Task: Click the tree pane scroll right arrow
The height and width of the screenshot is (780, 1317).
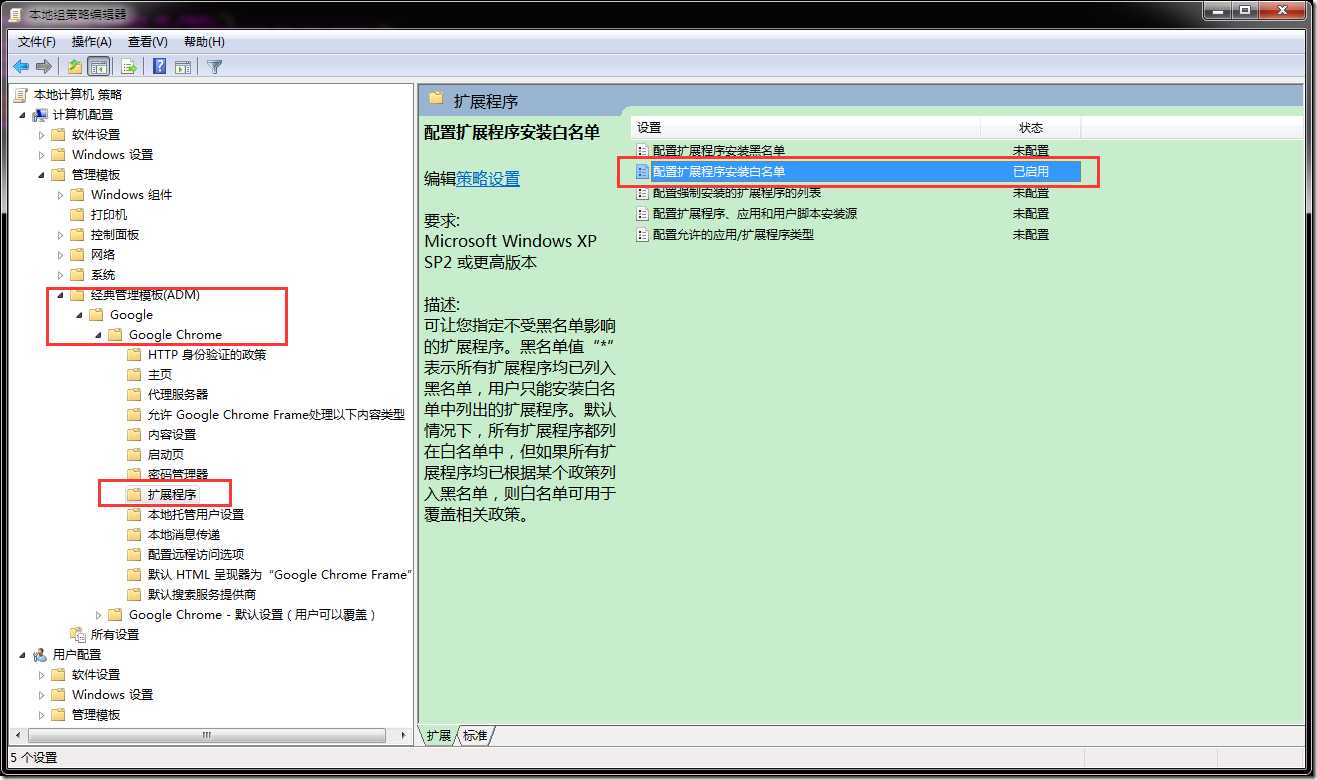Action: pyautogui.click(x=404, y=736)
